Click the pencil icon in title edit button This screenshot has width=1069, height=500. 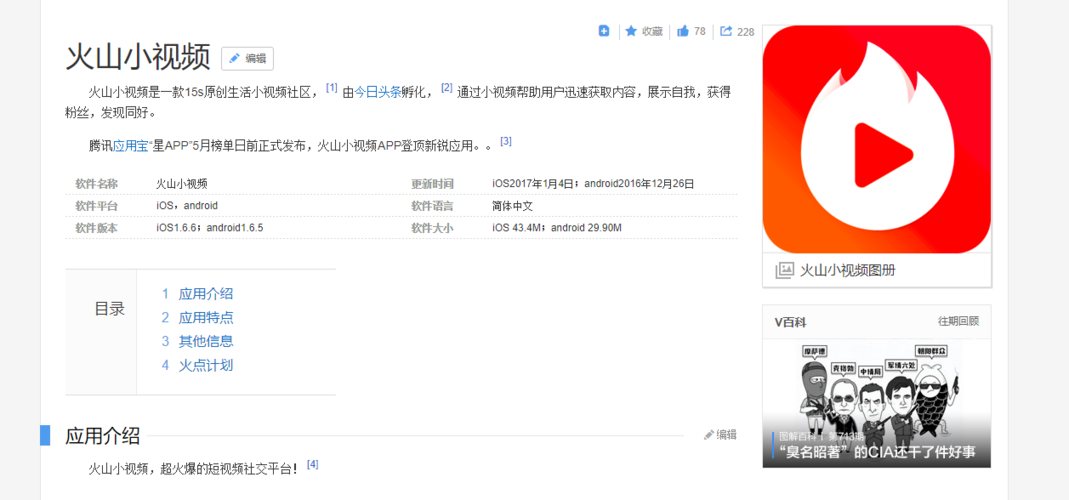235,59
